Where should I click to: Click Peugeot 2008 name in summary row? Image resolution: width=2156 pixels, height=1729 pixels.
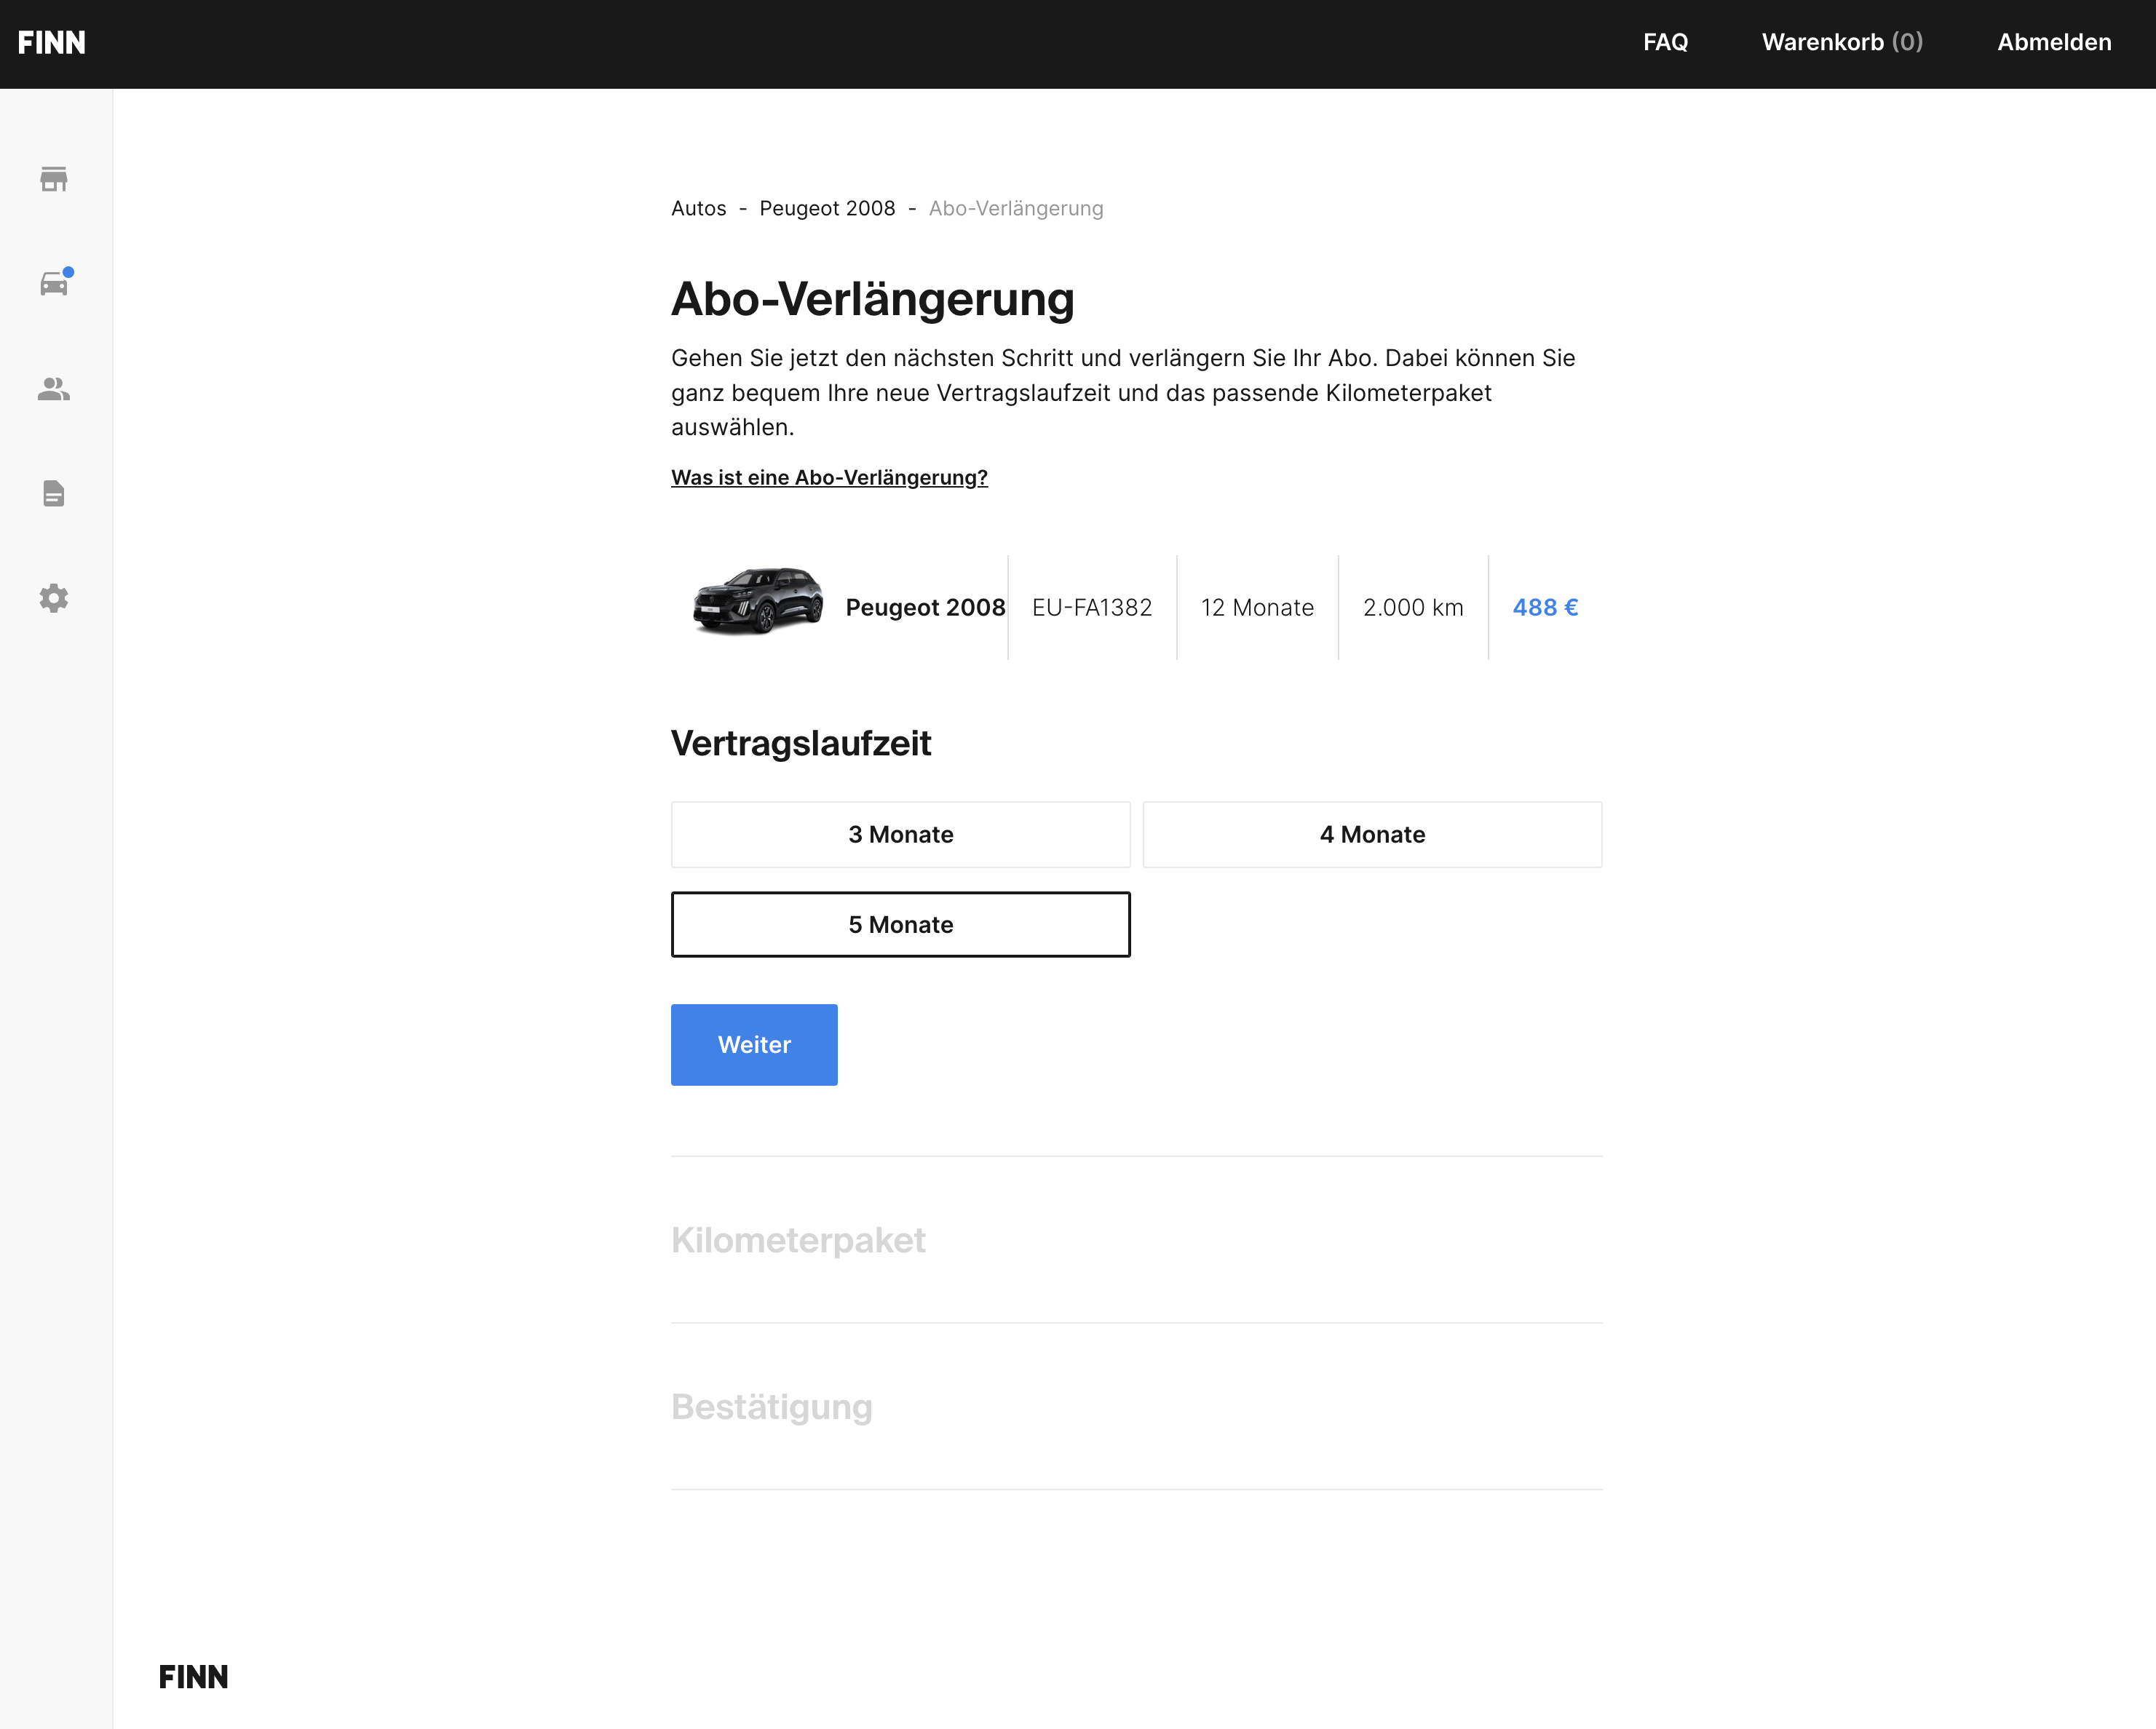pyautogui.click(x=925, y=607)
